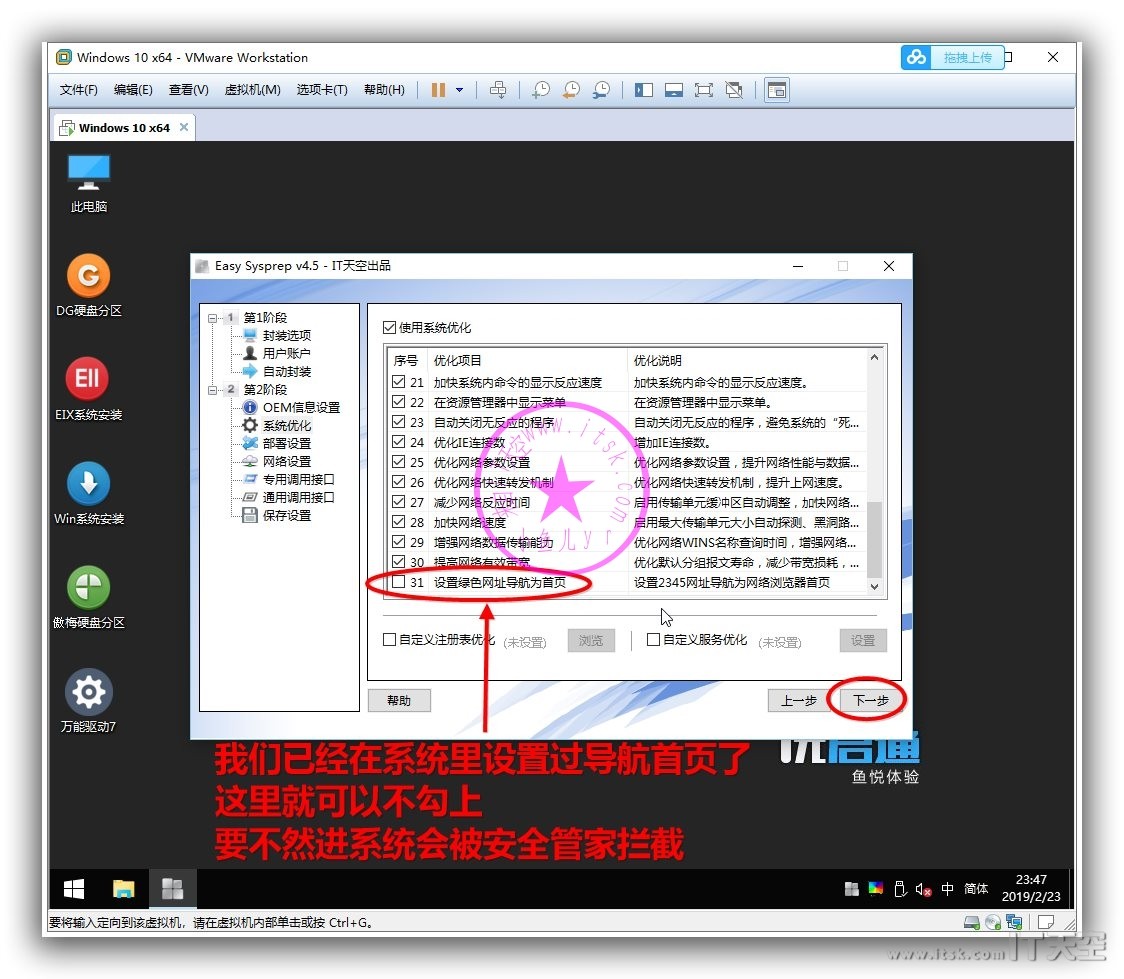Collapse the 第1阶段 tree node
This screenshot has width=1124, height=979.
tap(212, 317)
